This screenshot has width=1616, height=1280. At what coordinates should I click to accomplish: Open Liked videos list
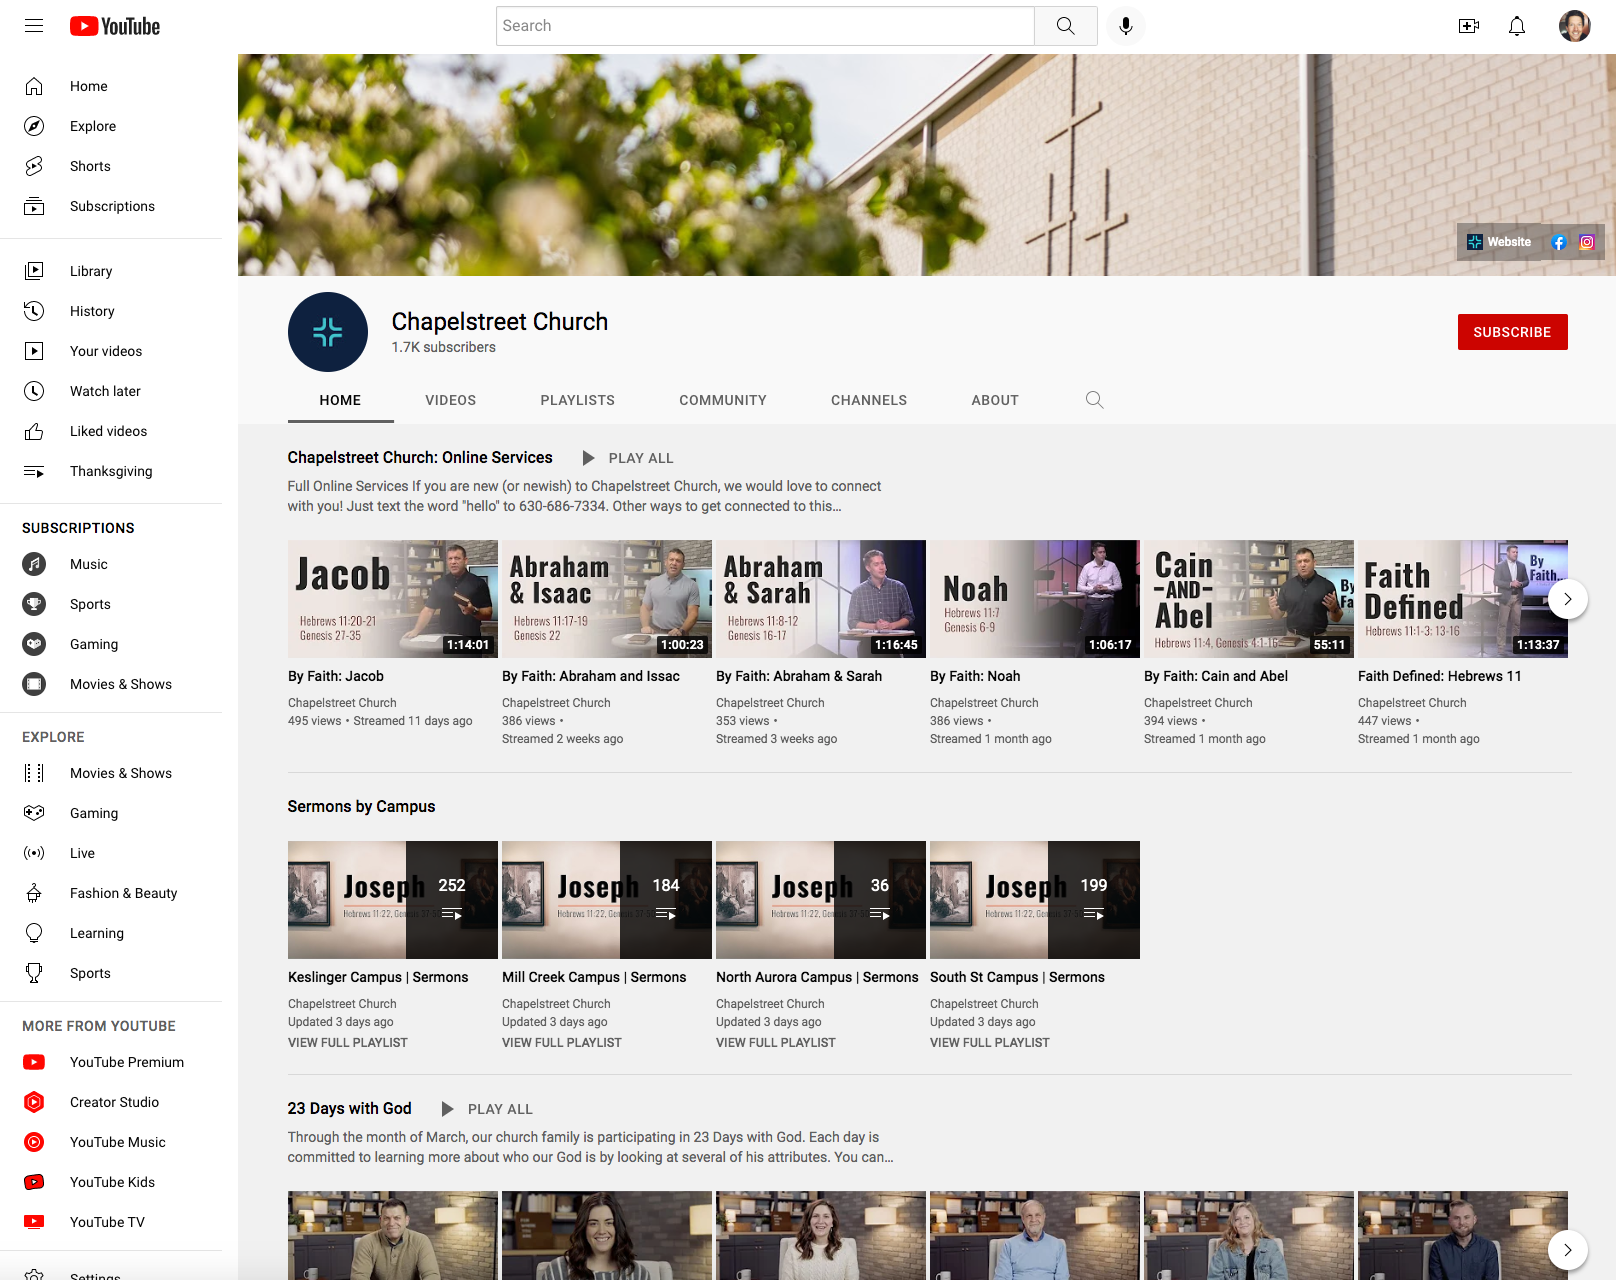pyautogui.click(x=111, y=431)
